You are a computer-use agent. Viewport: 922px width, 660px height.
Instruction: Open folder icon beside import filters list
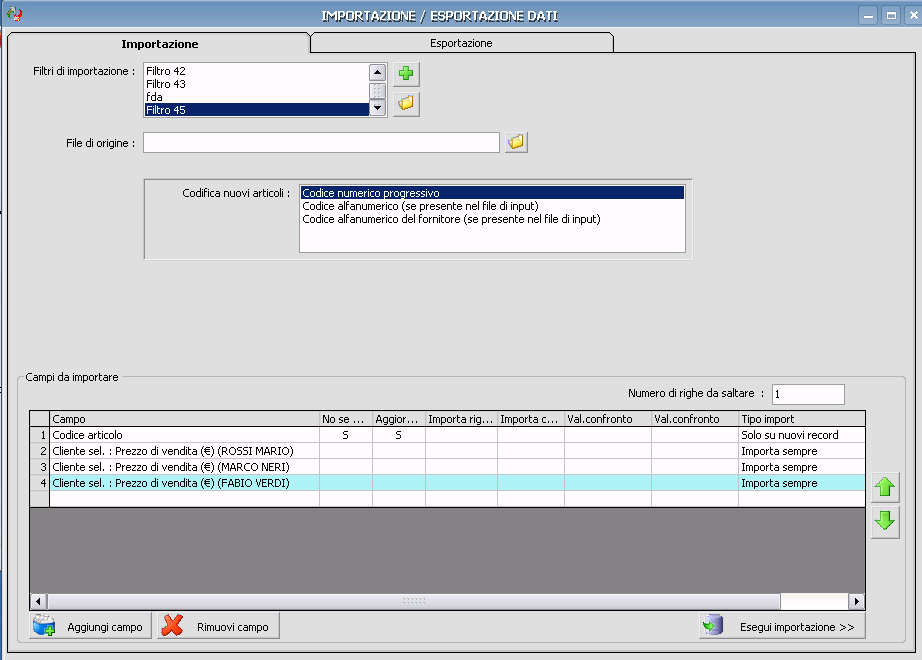point(406,104)
